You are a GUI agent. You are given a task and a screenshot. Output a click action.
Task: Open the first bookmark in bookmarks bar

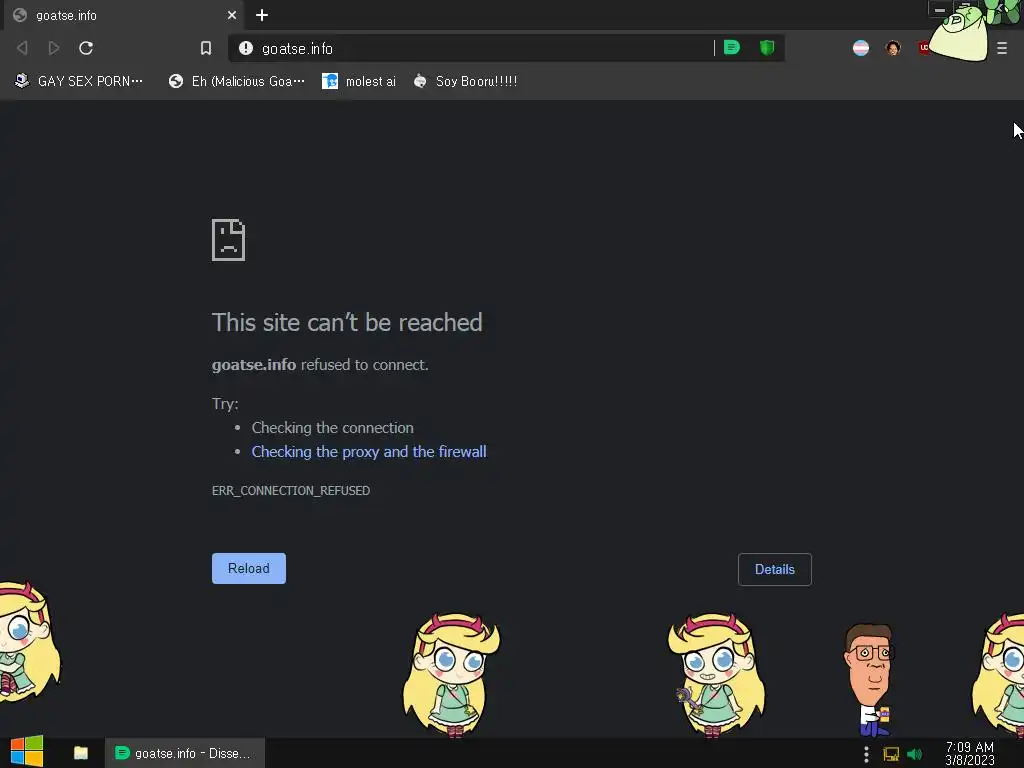78,81
